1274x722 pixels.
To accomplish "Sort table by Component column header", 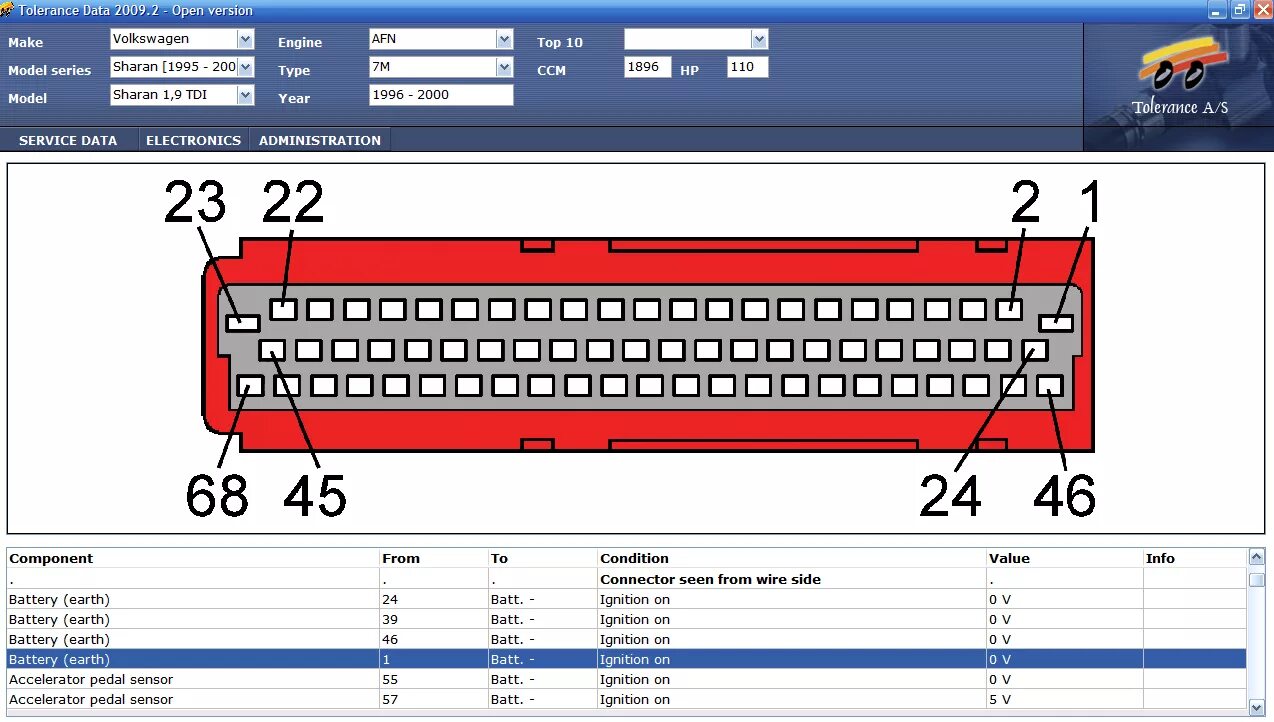I will pos(51,558).
